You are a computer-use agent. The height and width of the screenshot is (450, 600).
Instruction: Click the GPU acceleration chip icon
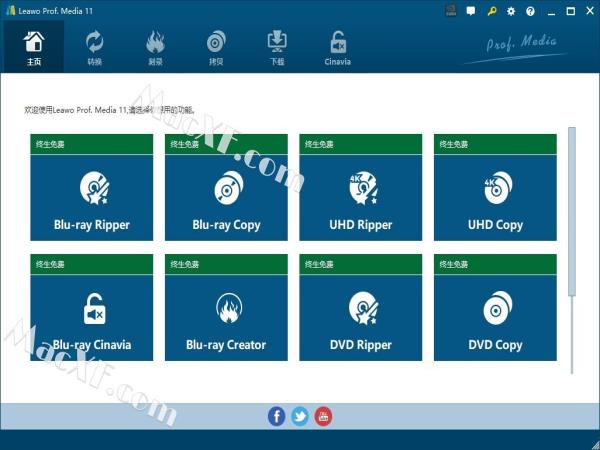point(449,11)
